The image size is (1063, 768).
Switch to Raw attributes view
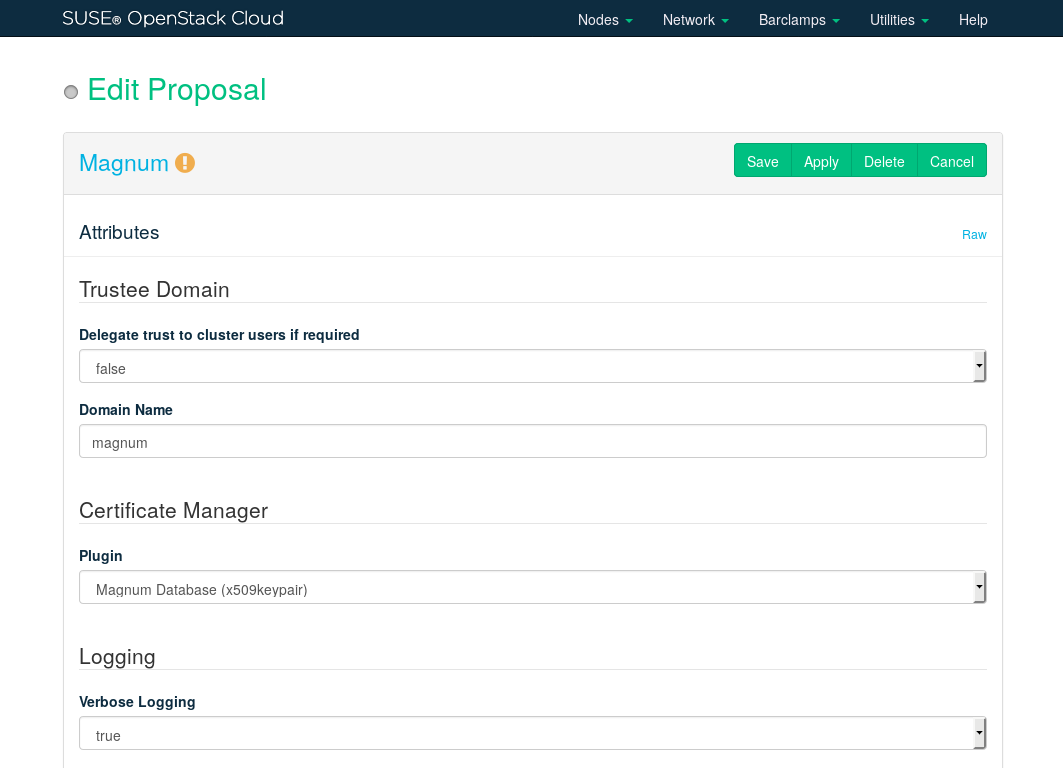point(974,235)
